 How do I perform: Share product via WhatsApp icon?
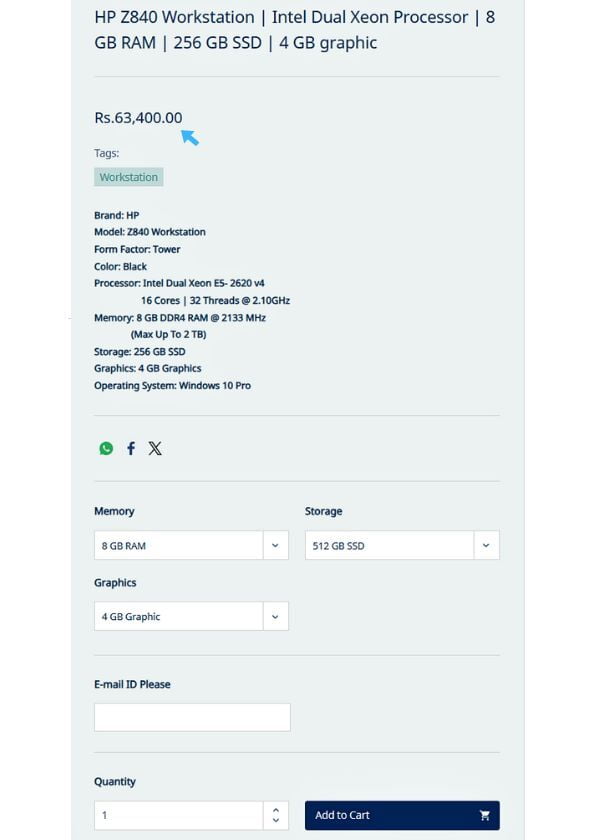106,448
